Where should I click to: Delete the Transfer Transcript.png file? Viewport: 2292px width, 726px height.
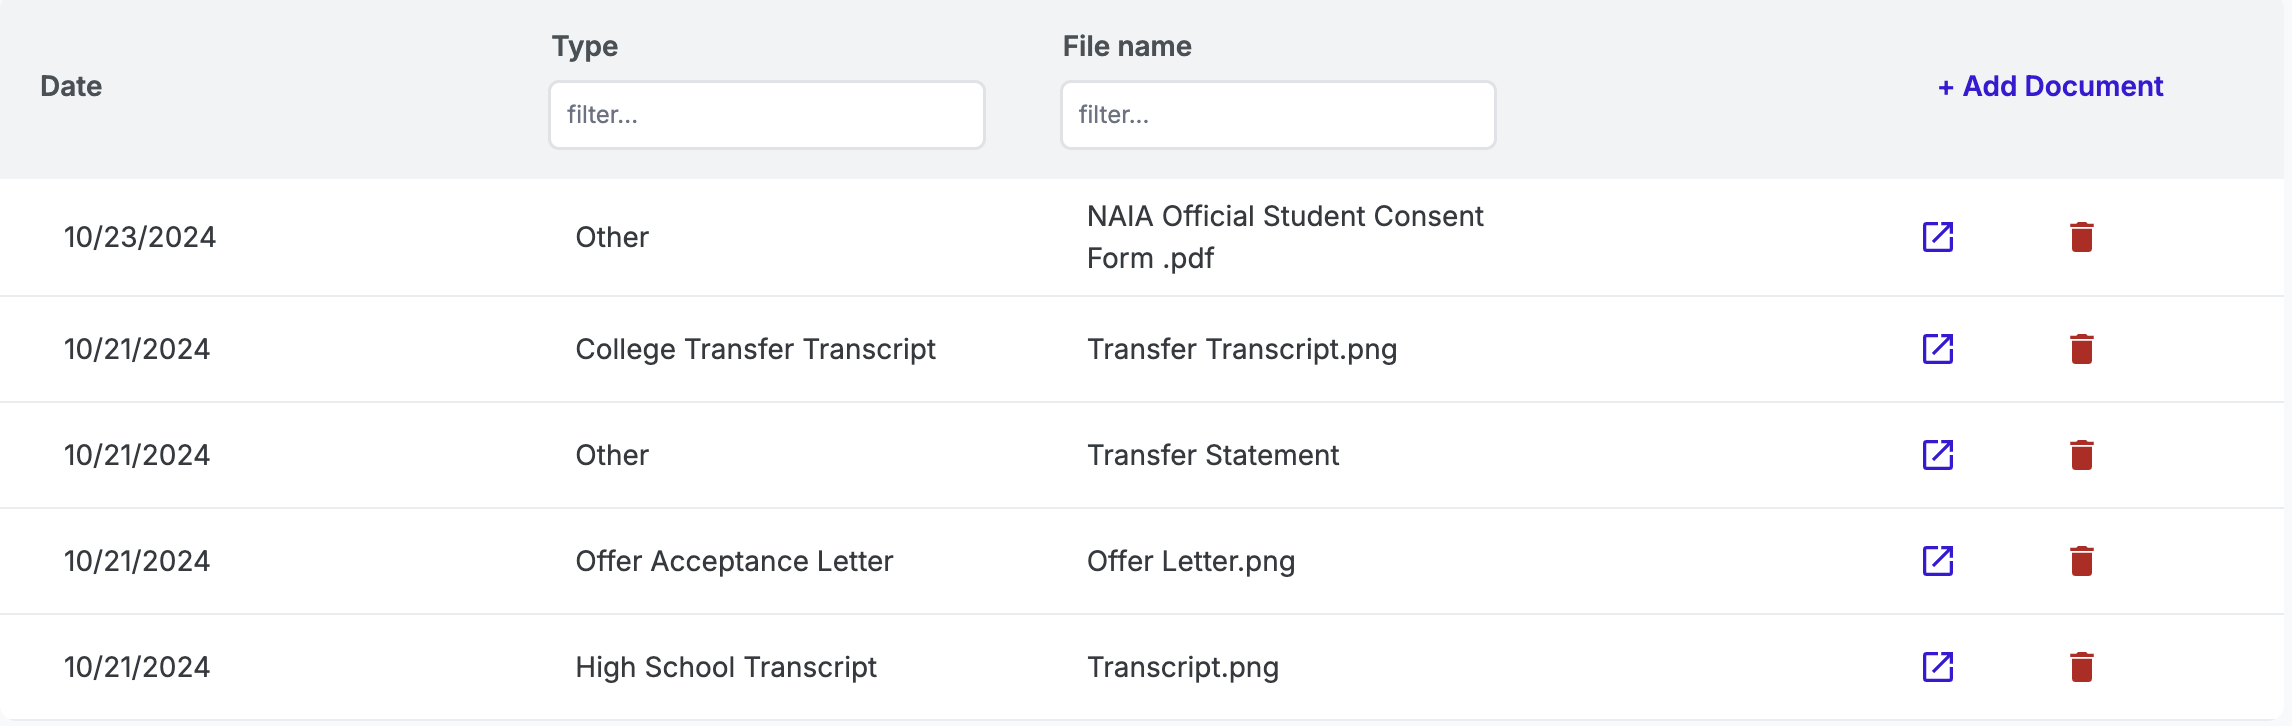[2081, 349]
